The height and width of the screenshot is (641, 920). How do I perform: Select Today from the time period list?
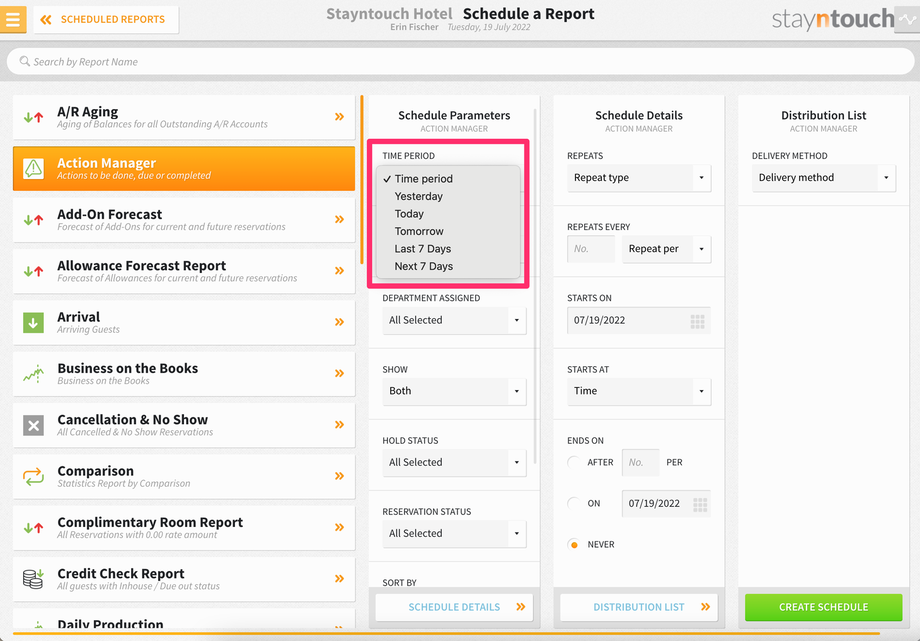click(x=409, y=214)
